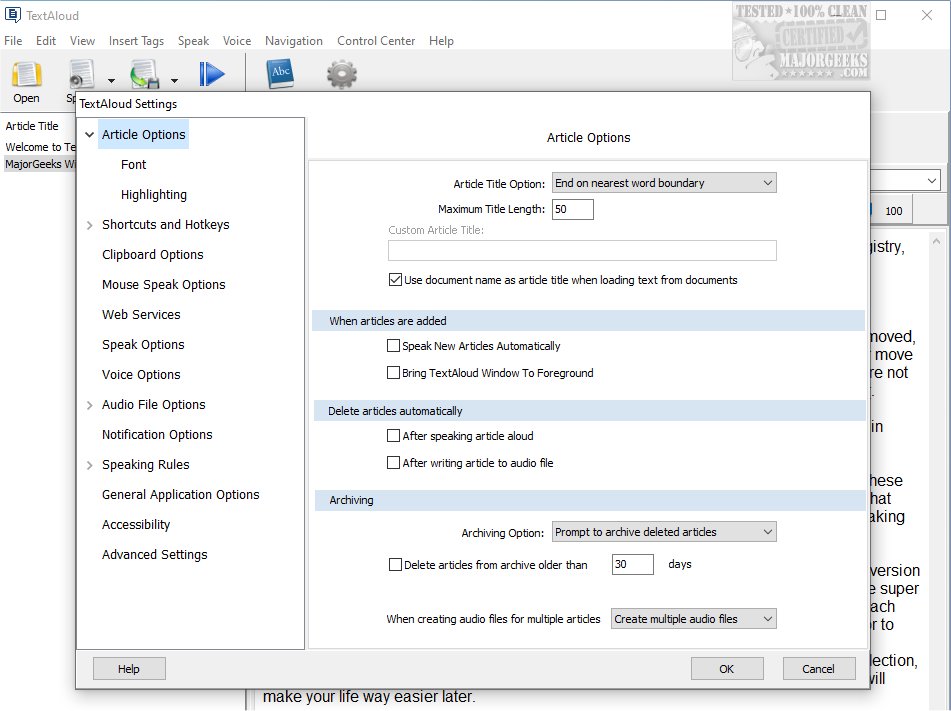
Task: Select Audio File Options label in tree
Action: pyautogui.click(x=153, y=405)
